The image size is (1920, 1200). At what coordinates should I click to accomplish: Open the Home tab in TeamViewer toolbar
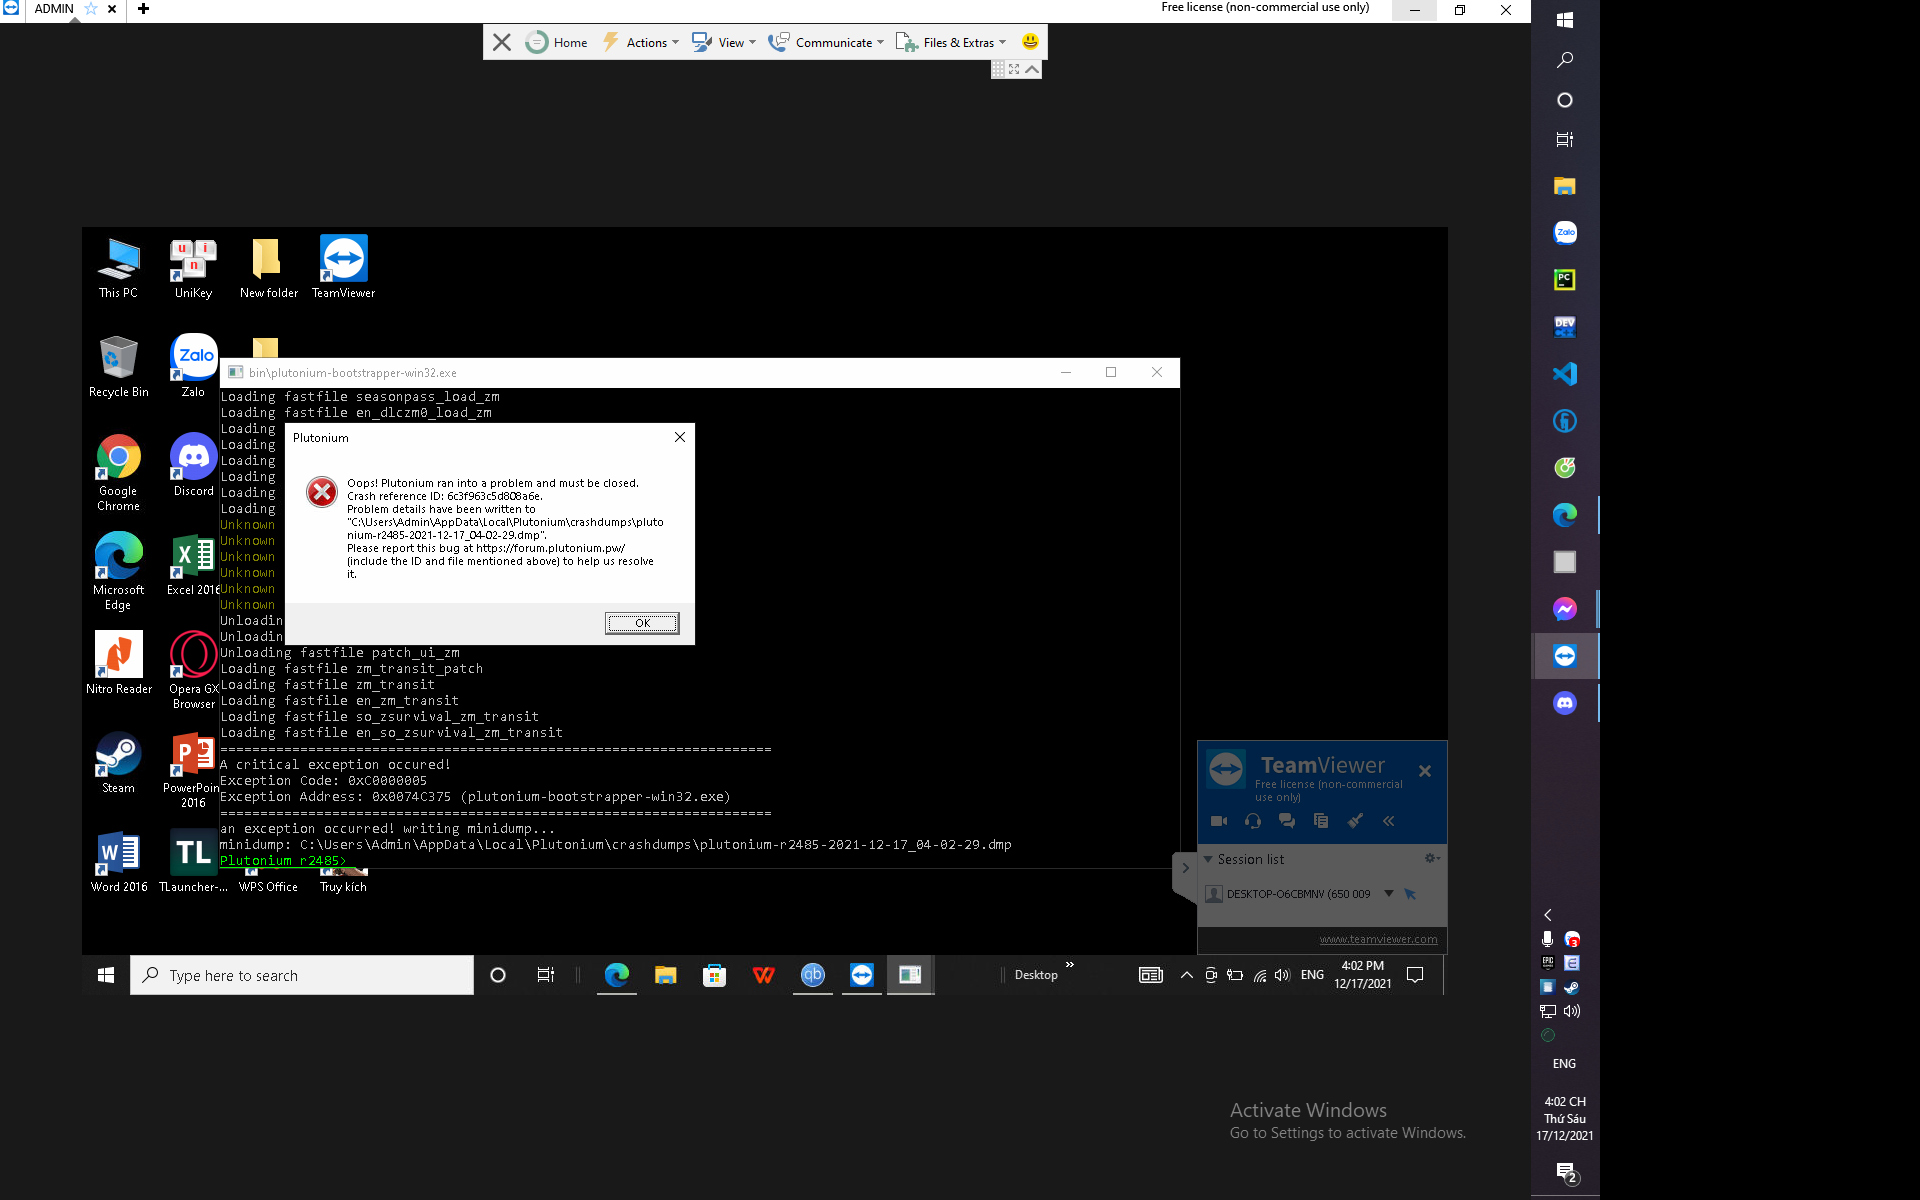pyautogui.click(x=557, y=42)
